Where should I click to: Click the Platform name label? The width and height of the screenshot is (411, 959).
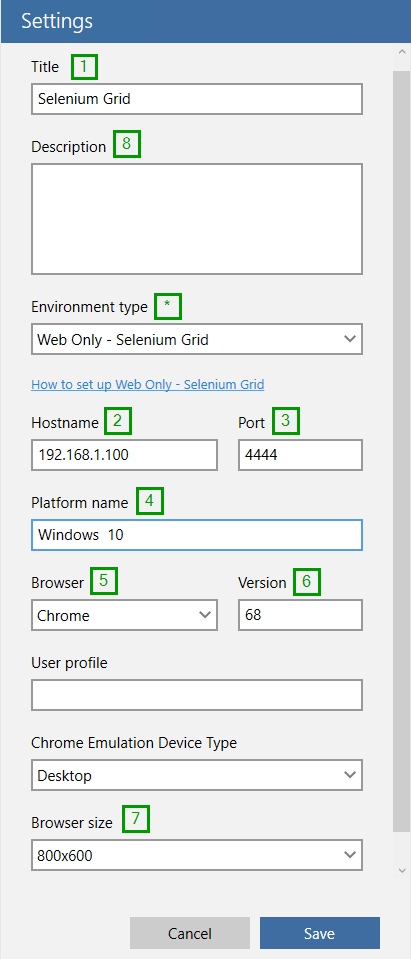(x=80, y=503)
